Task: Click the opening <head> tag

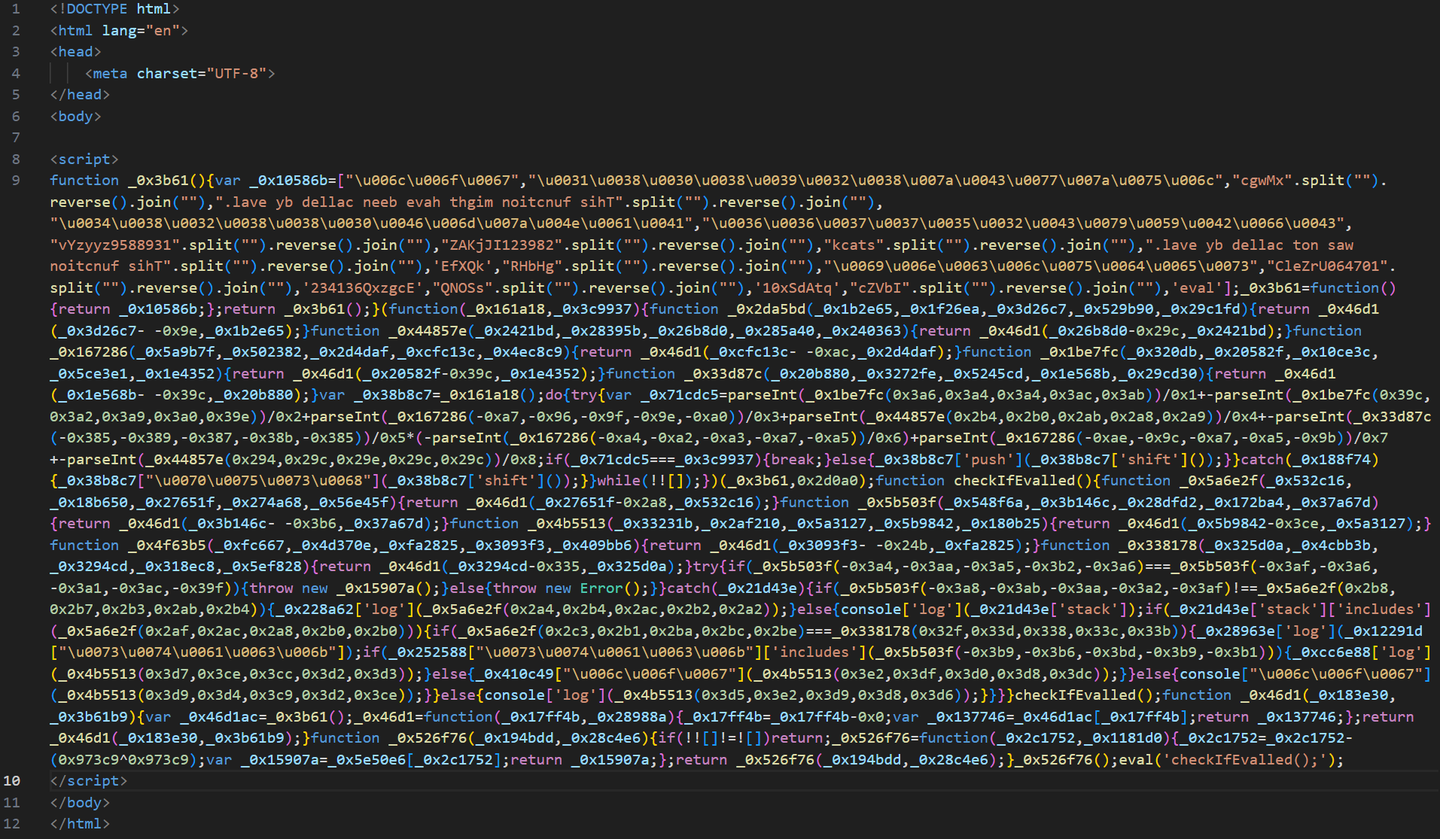Action: click(x=76, y=51)
